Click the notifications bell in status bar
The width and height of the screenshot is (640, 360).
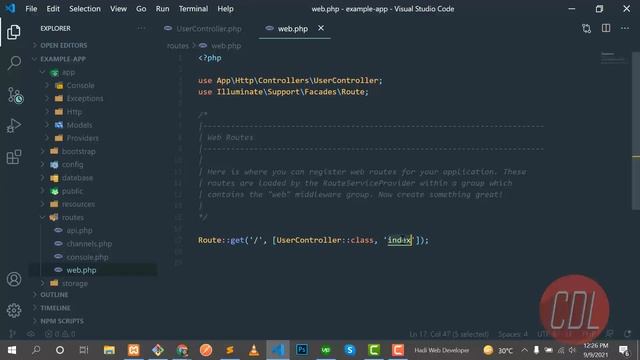click(627, 334)
